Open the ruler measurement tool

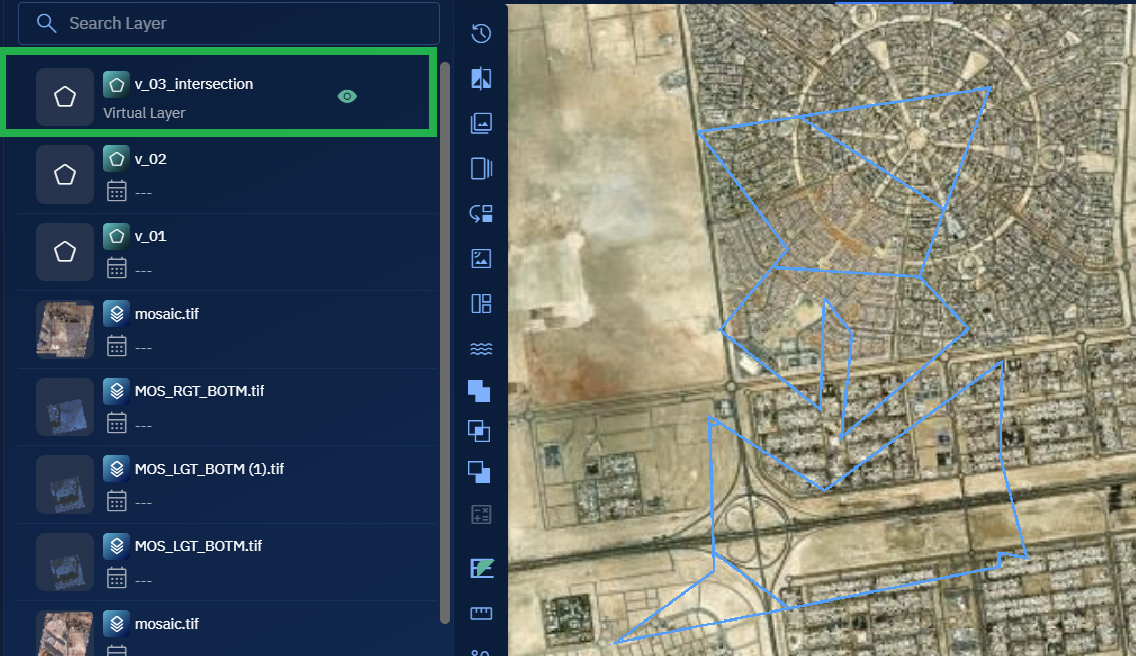(481, 613)
